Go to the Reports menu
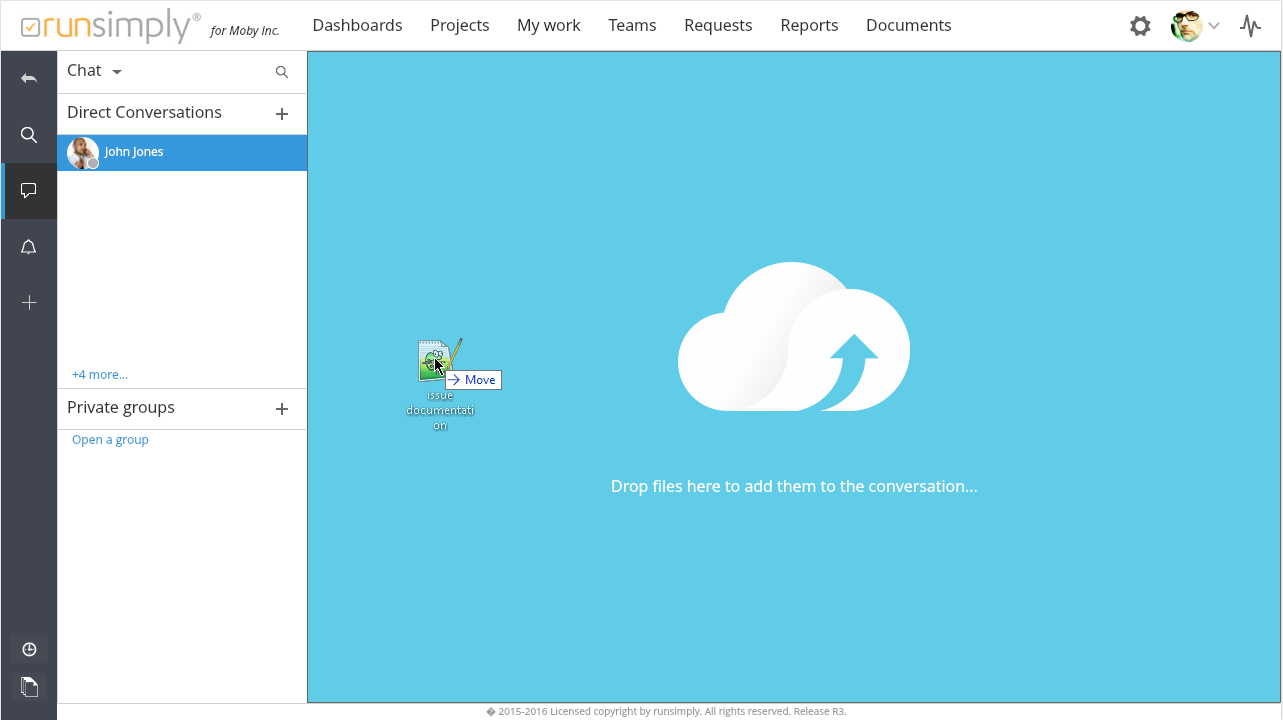Image resolution: width=1283 pixels, height=720 pixels. [809, 25]
